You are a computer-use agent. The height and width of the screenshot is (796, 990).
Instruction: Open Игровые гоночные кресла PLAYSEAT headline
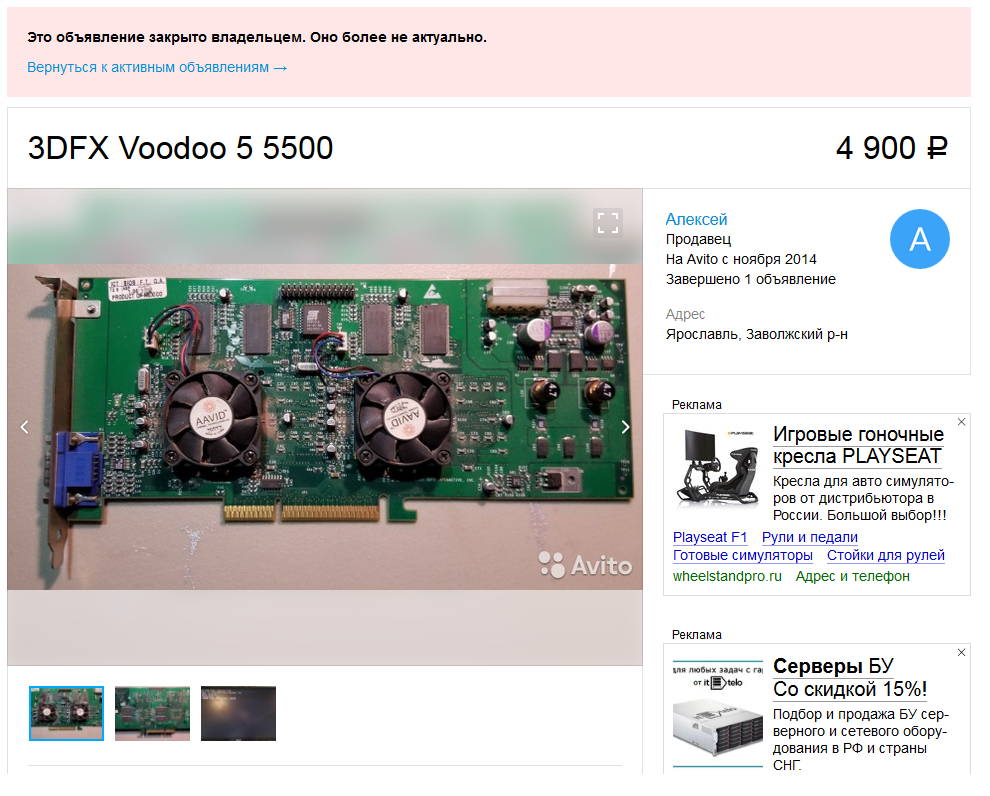[x=858, y=445]
